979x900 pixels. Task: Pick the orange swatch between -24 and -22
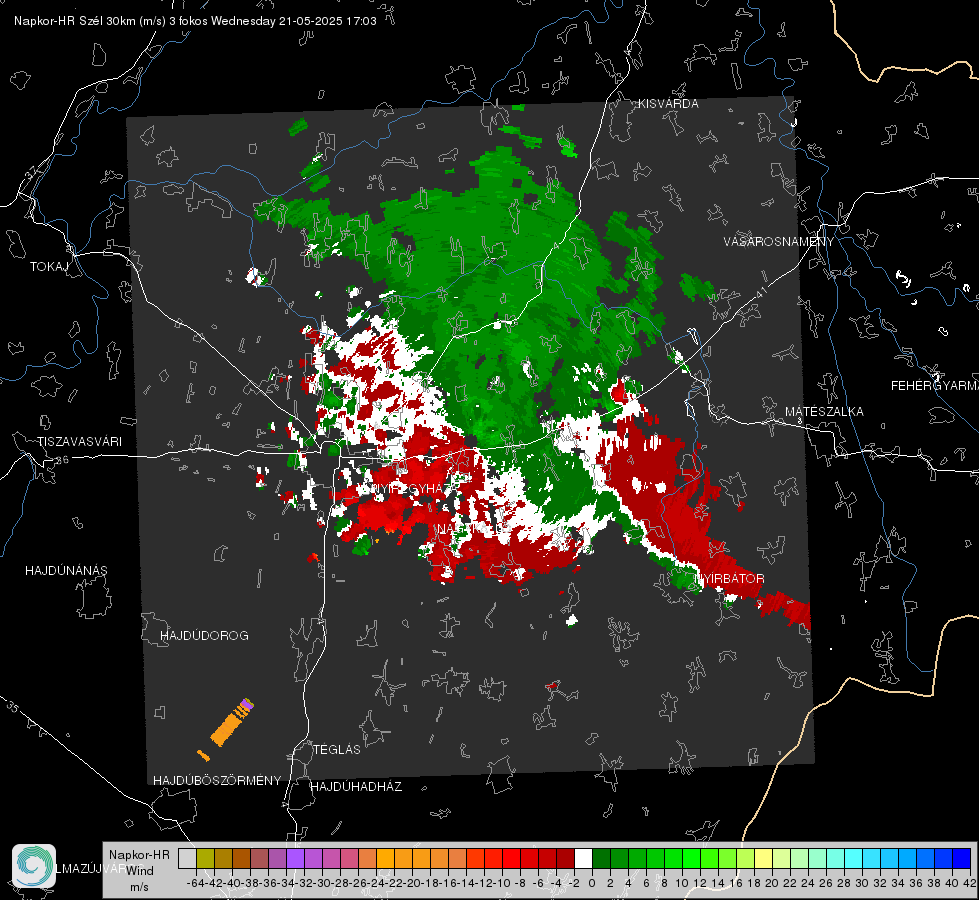click(x=386, y=858)
